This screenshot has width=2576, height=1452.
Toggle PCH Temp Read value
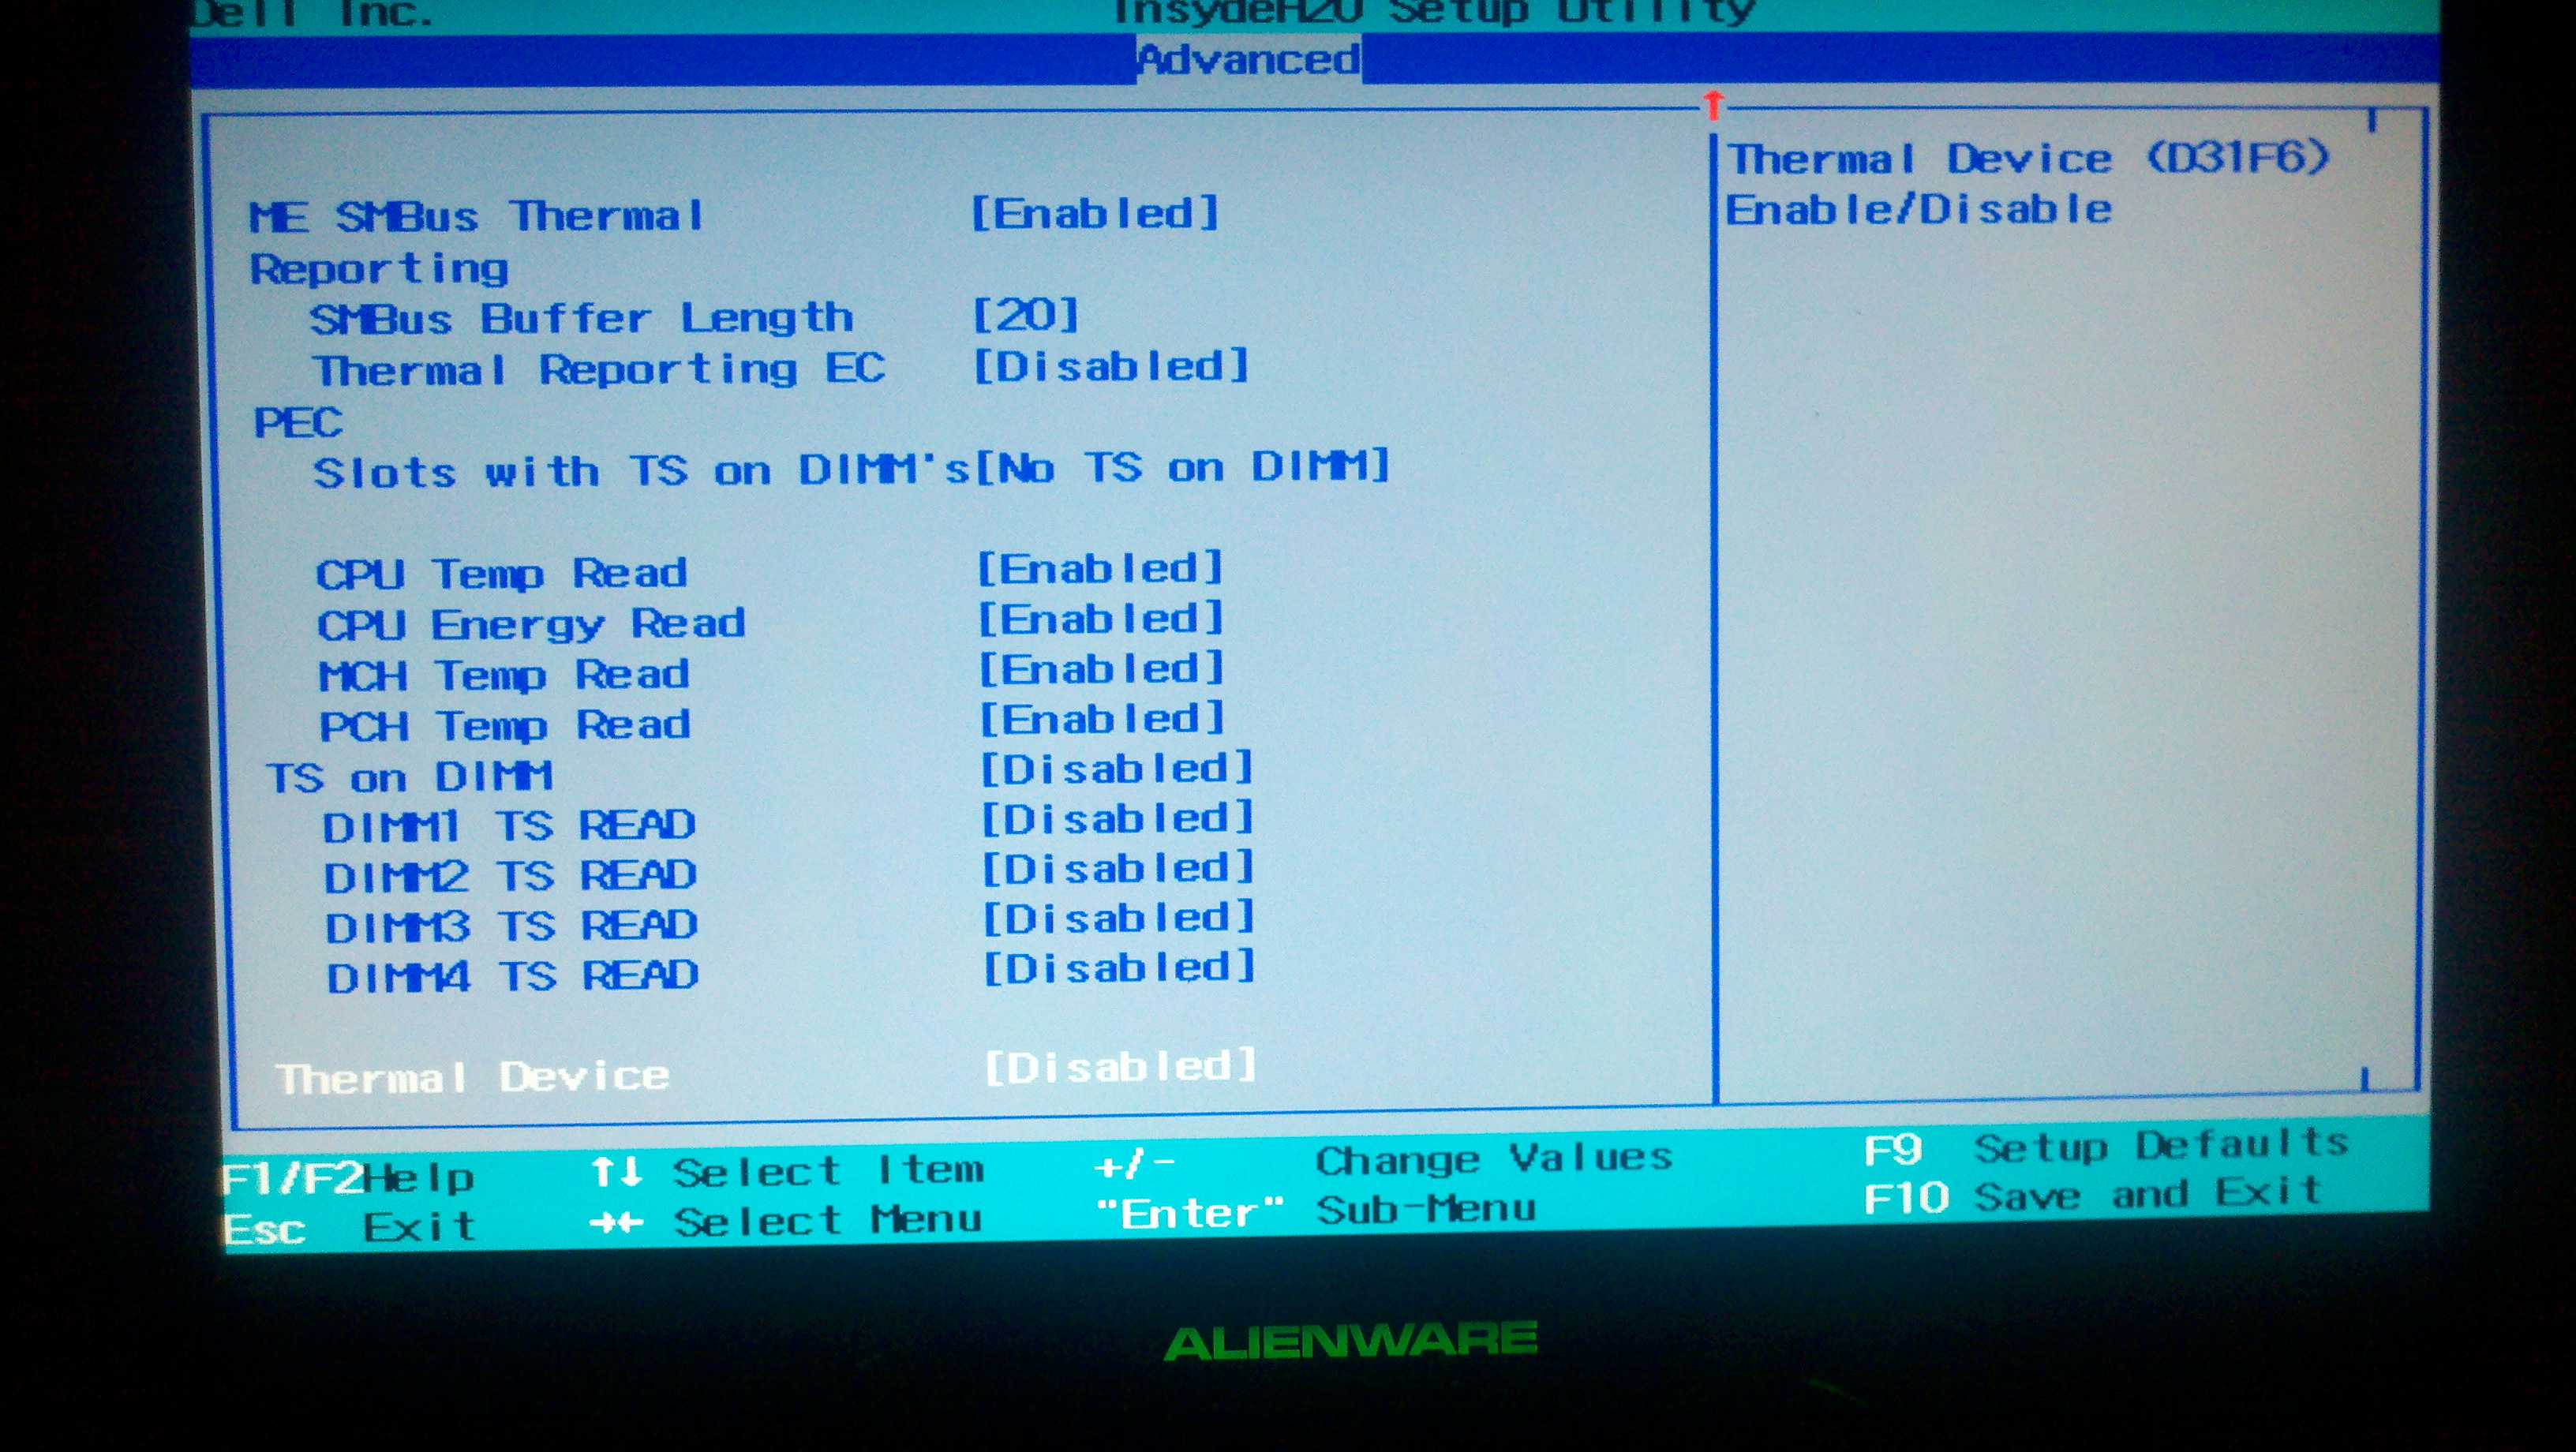(x=1102, y=719)
